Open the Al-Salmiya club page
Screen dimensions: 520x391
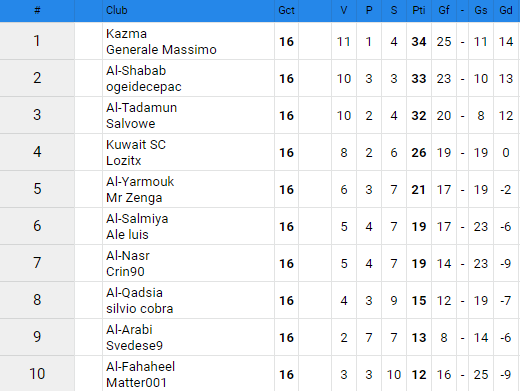click(137, 219)
